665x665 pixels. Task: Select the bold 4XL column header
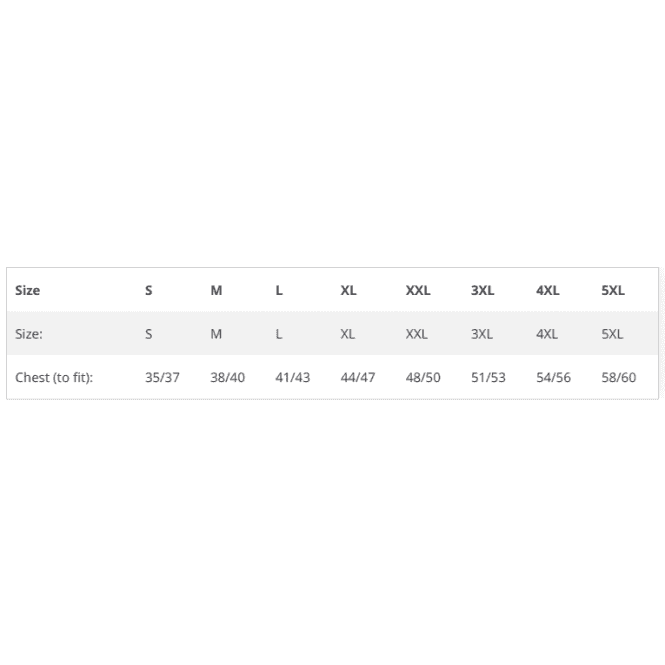click(548, 291)
